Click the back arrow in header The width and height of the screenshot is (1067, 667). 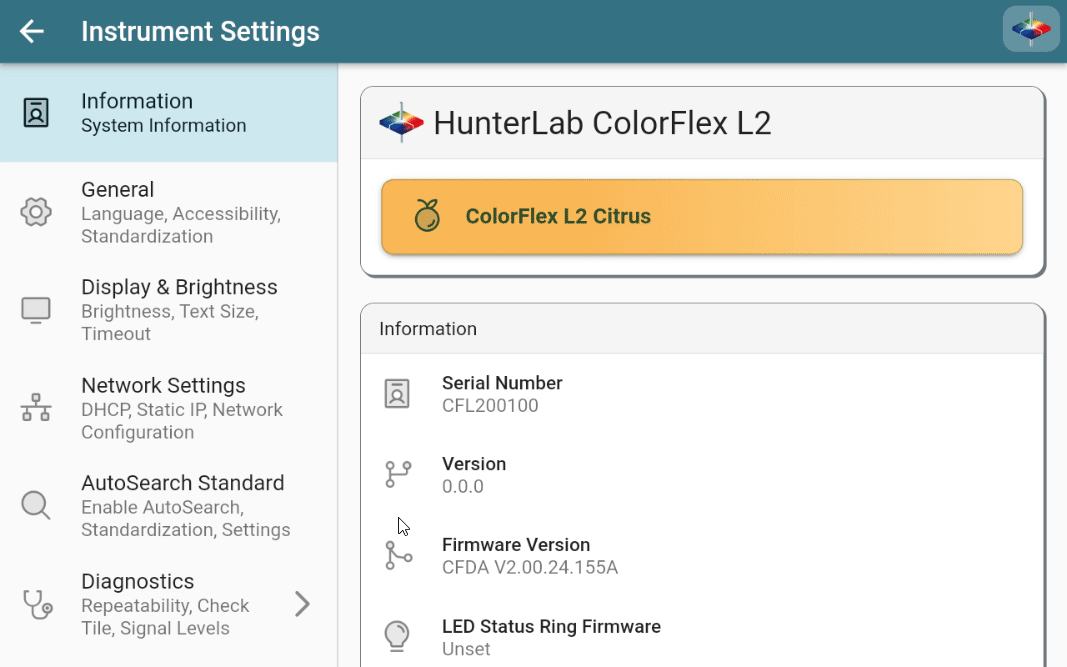pos(32,32)
